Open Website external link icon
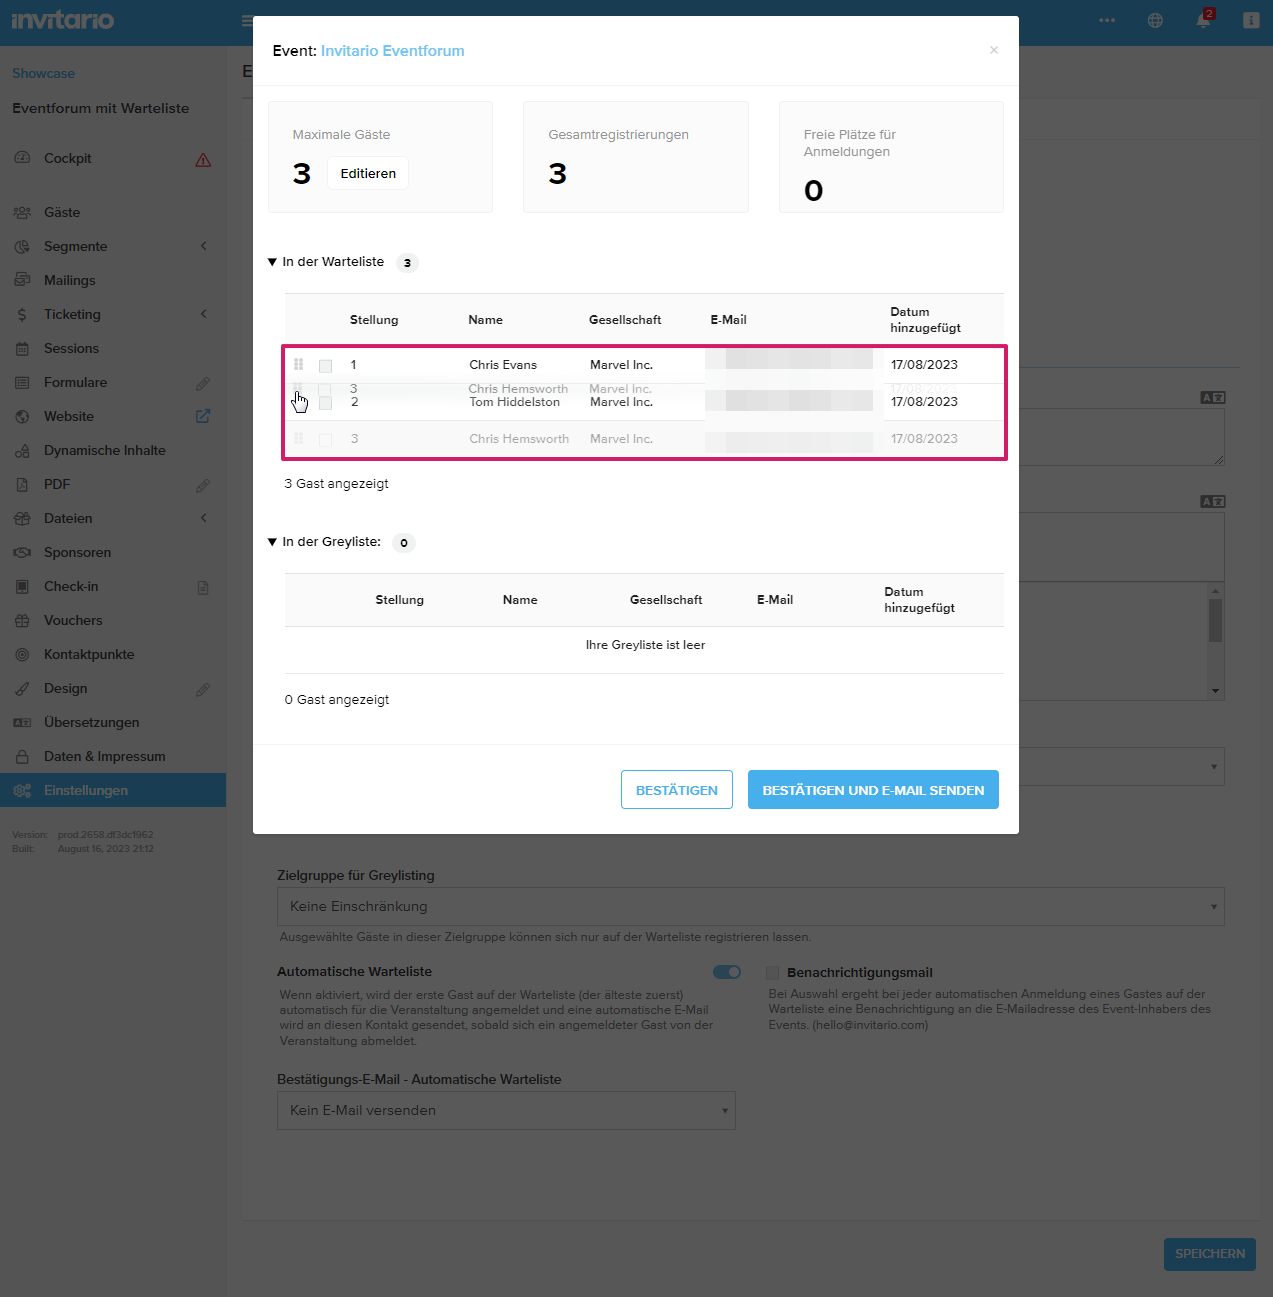The image size is (1273, 1297). click(x=203, y=416)
